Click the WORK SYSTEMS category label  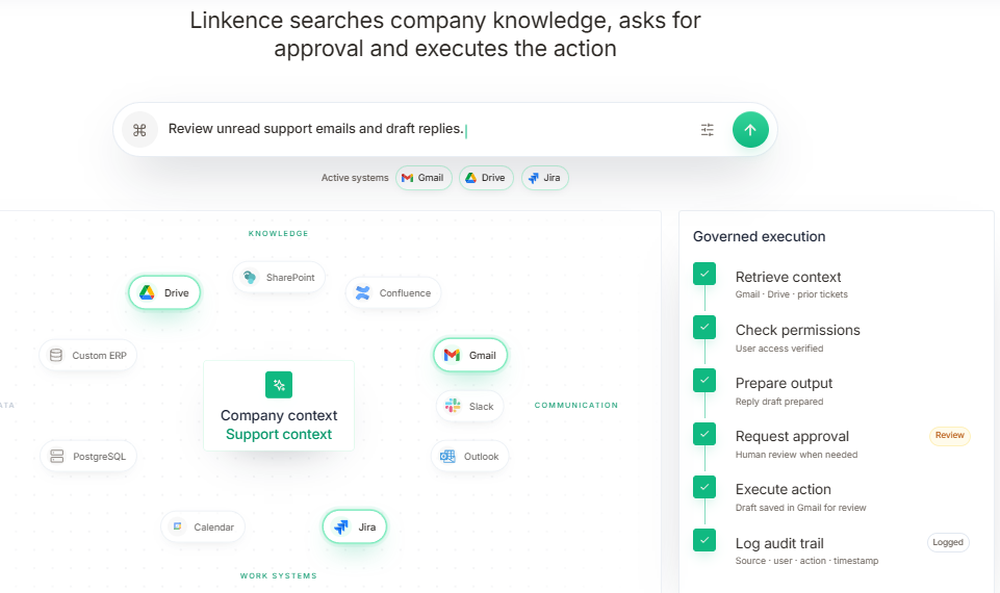[279, 576]
